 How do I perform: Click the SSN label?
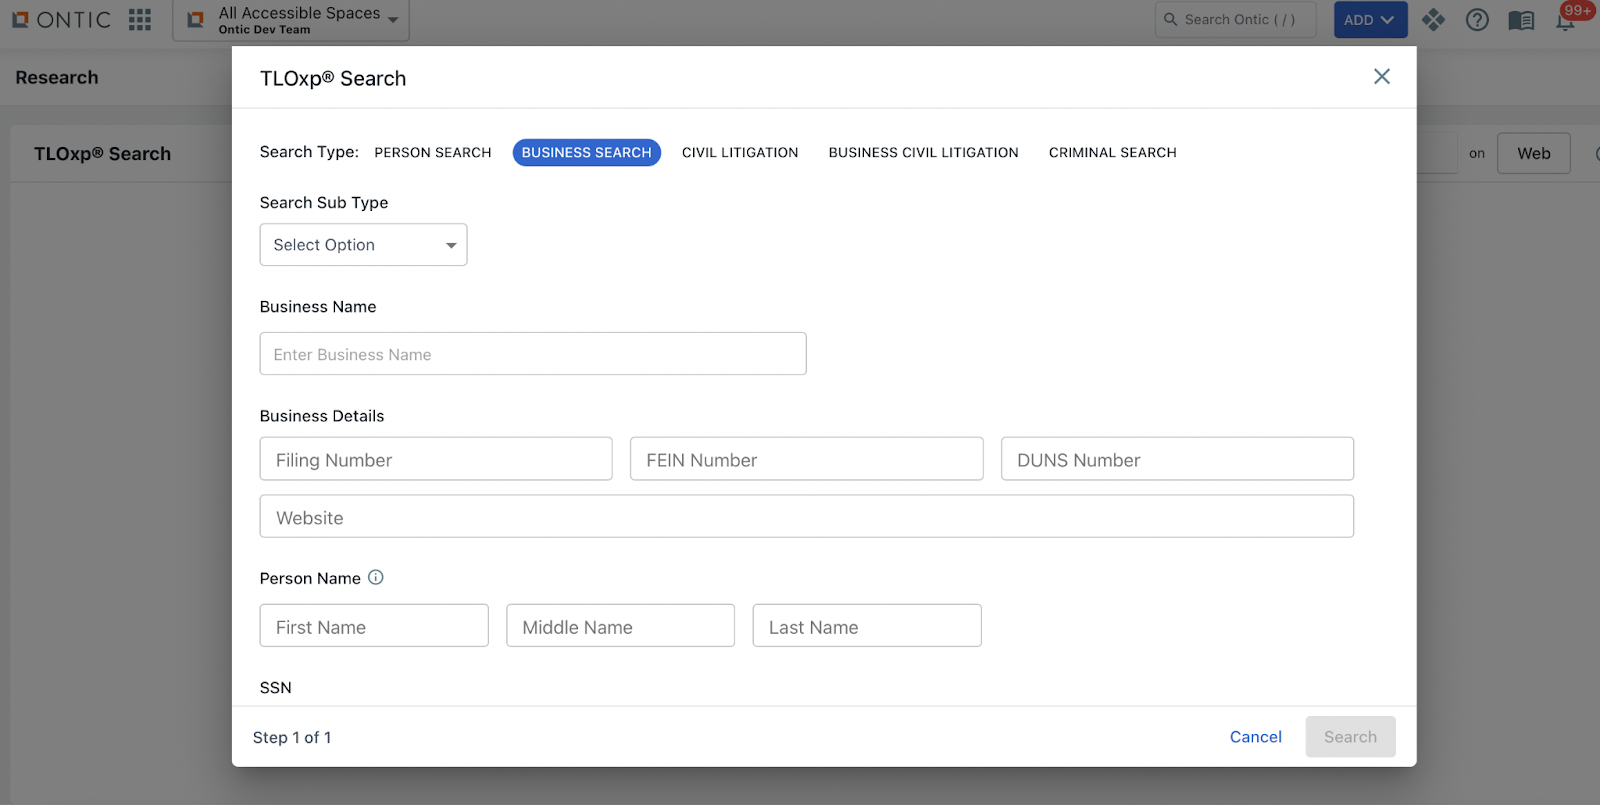pyautogui.click(x=276, y=688)
